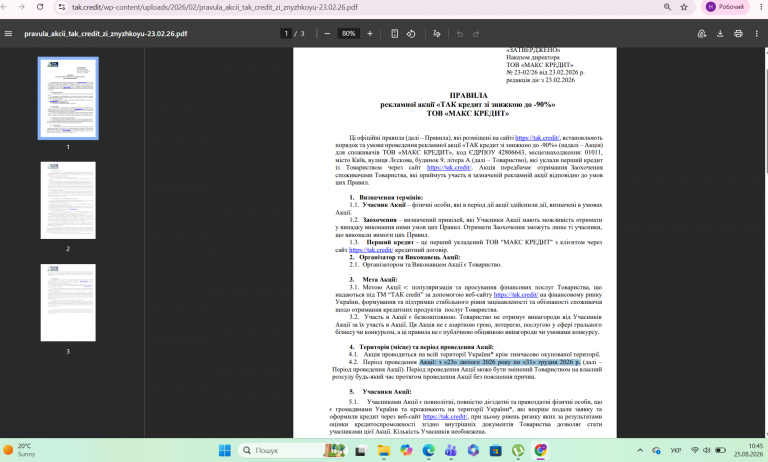Open the PDF viewer more actions menu

coord(757,34)
